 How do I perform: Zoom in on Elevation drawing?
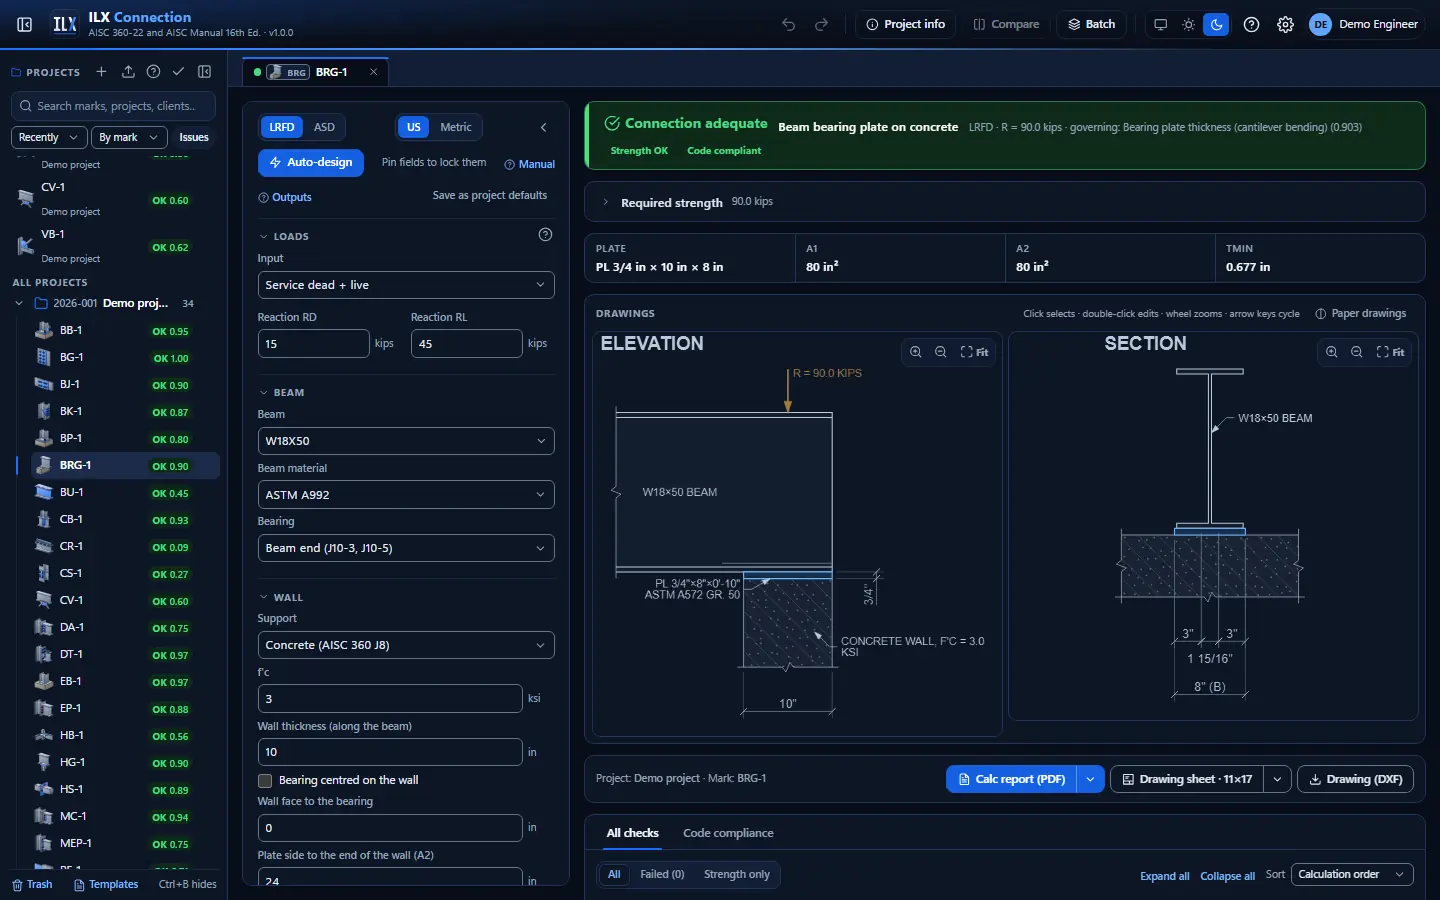(915, 352)
